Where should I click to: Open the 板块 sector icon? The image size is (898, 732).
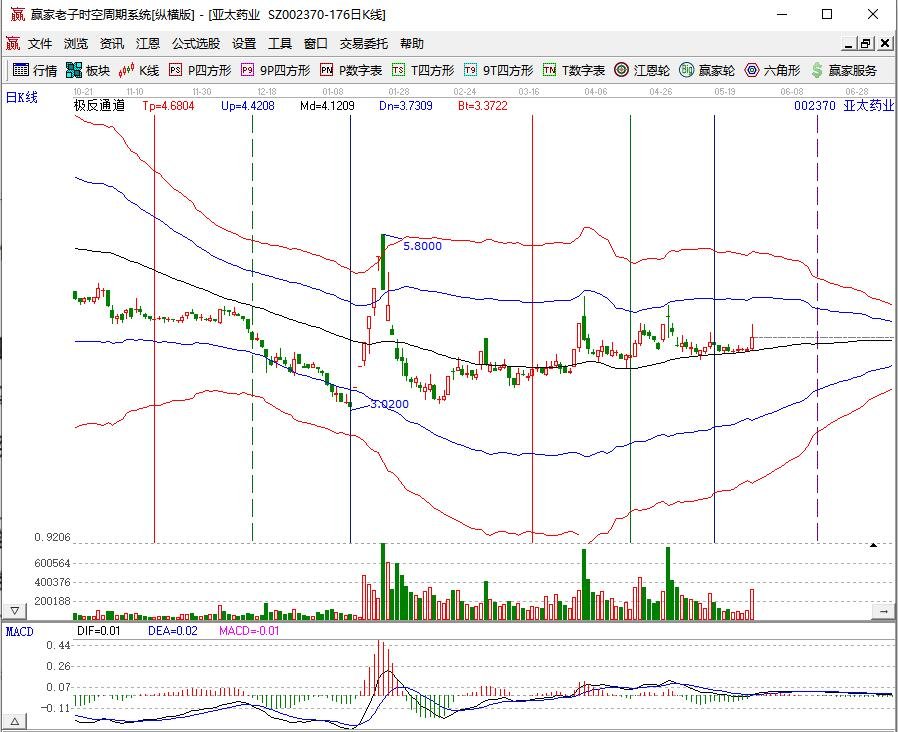pos(74,70)
